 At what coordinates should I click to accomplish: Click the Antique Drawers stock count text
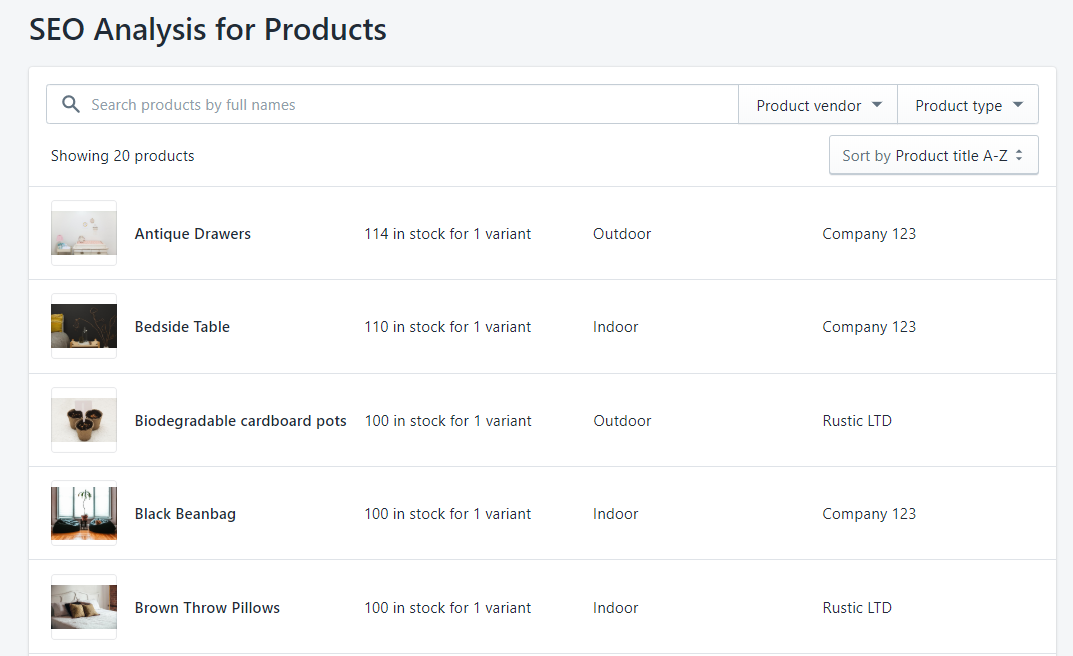coord(447,234)
